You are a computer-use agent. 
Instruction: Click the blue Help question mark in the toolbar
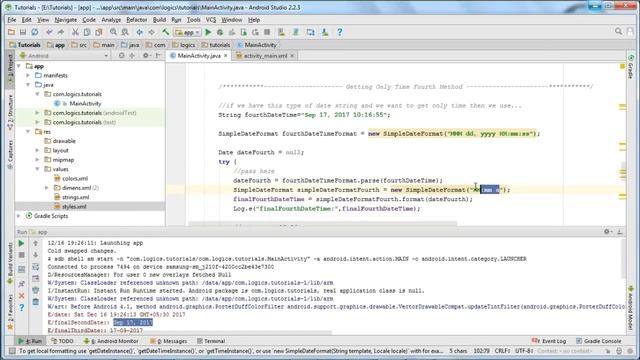point(340,32)
